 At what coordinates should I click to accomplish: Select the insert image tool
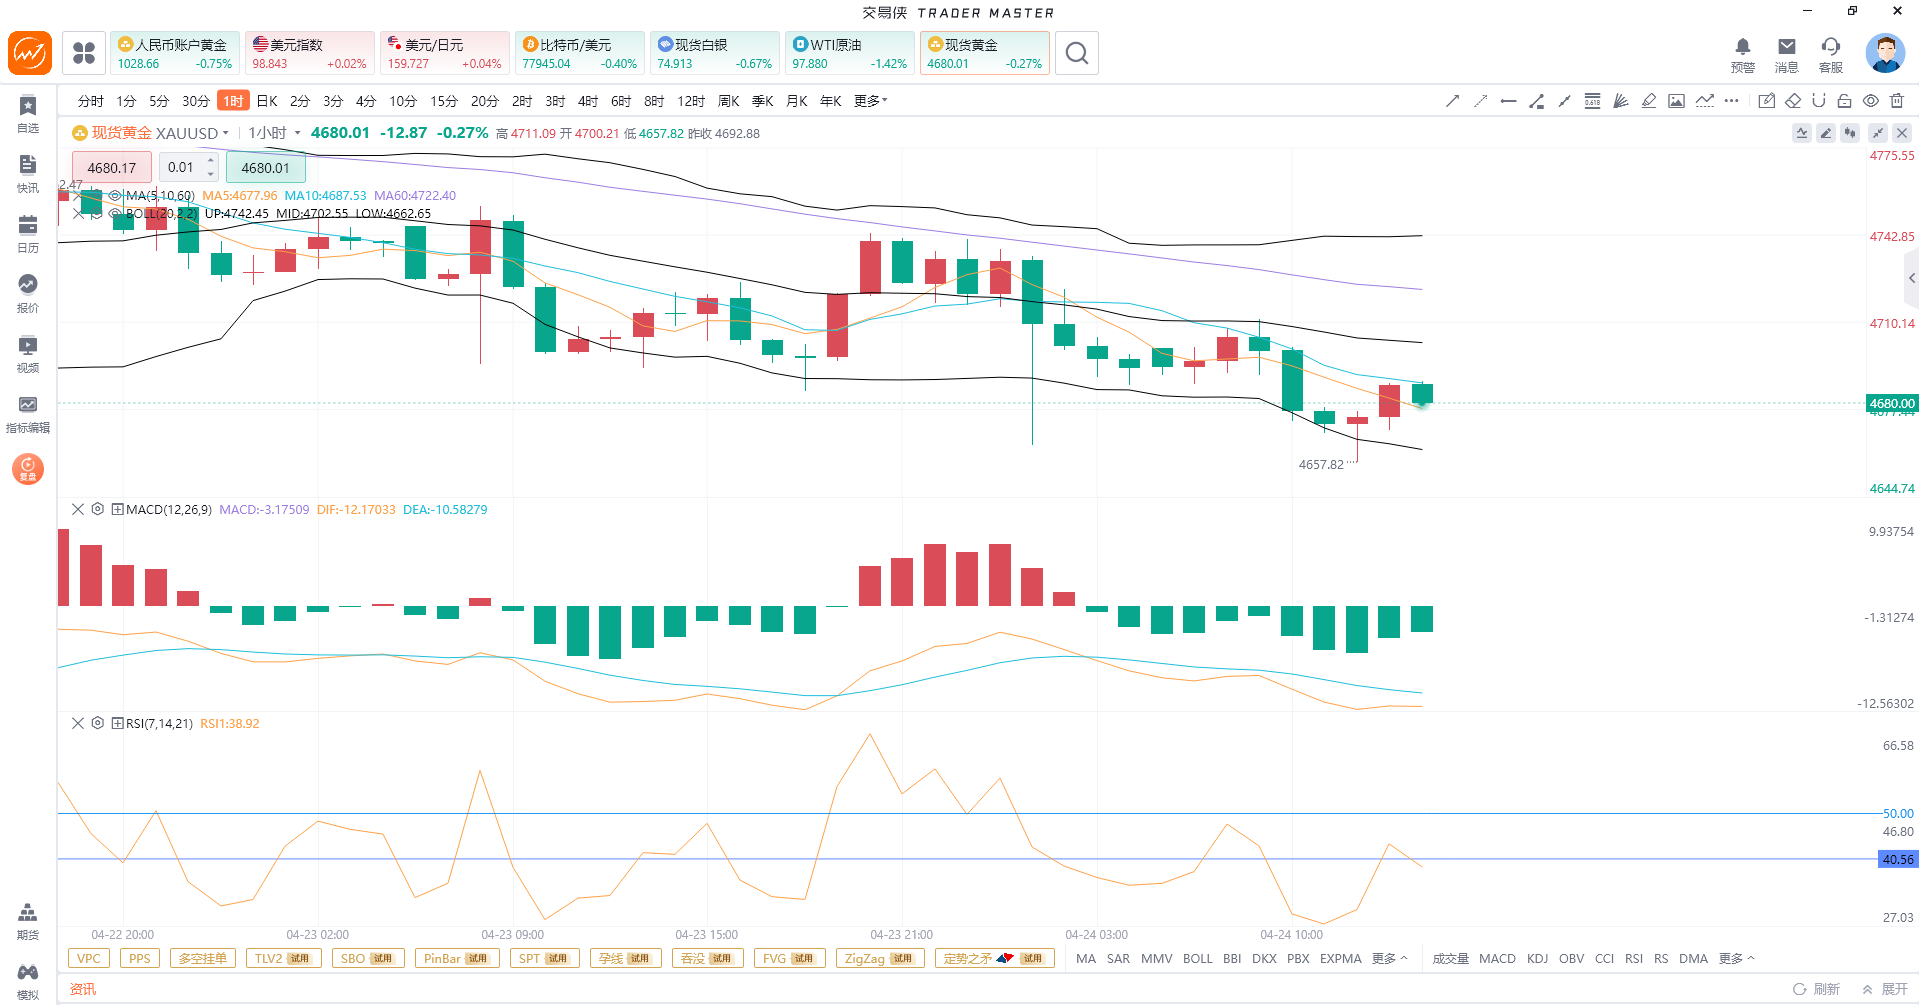tap(1677, 101)
